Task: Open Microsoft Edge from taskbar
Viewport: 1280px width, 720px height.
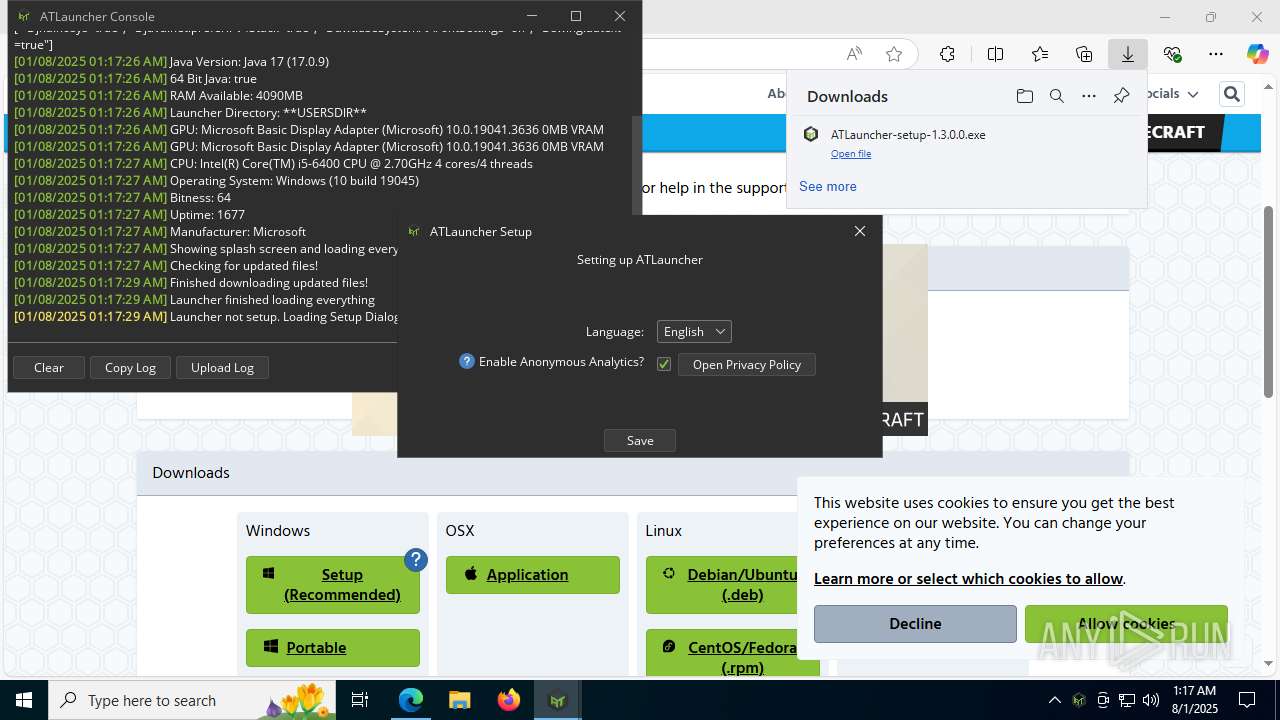Action: click(x=411, y=700)
